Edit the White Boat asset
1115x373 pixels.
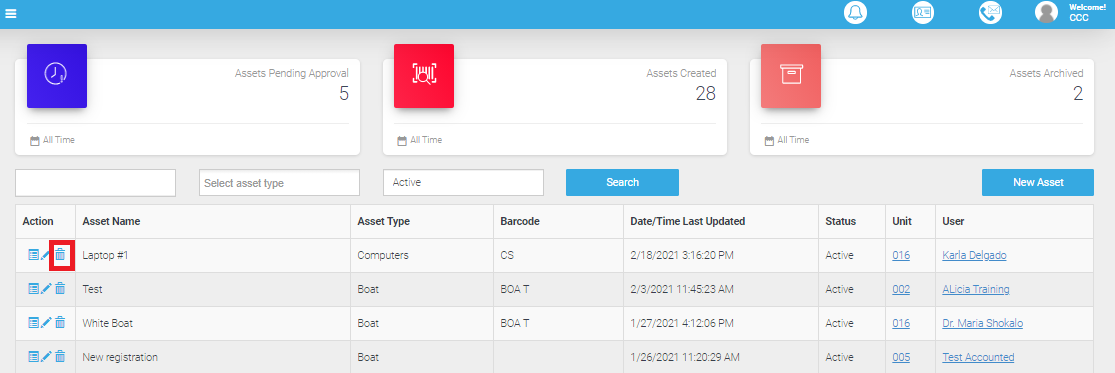46,323
